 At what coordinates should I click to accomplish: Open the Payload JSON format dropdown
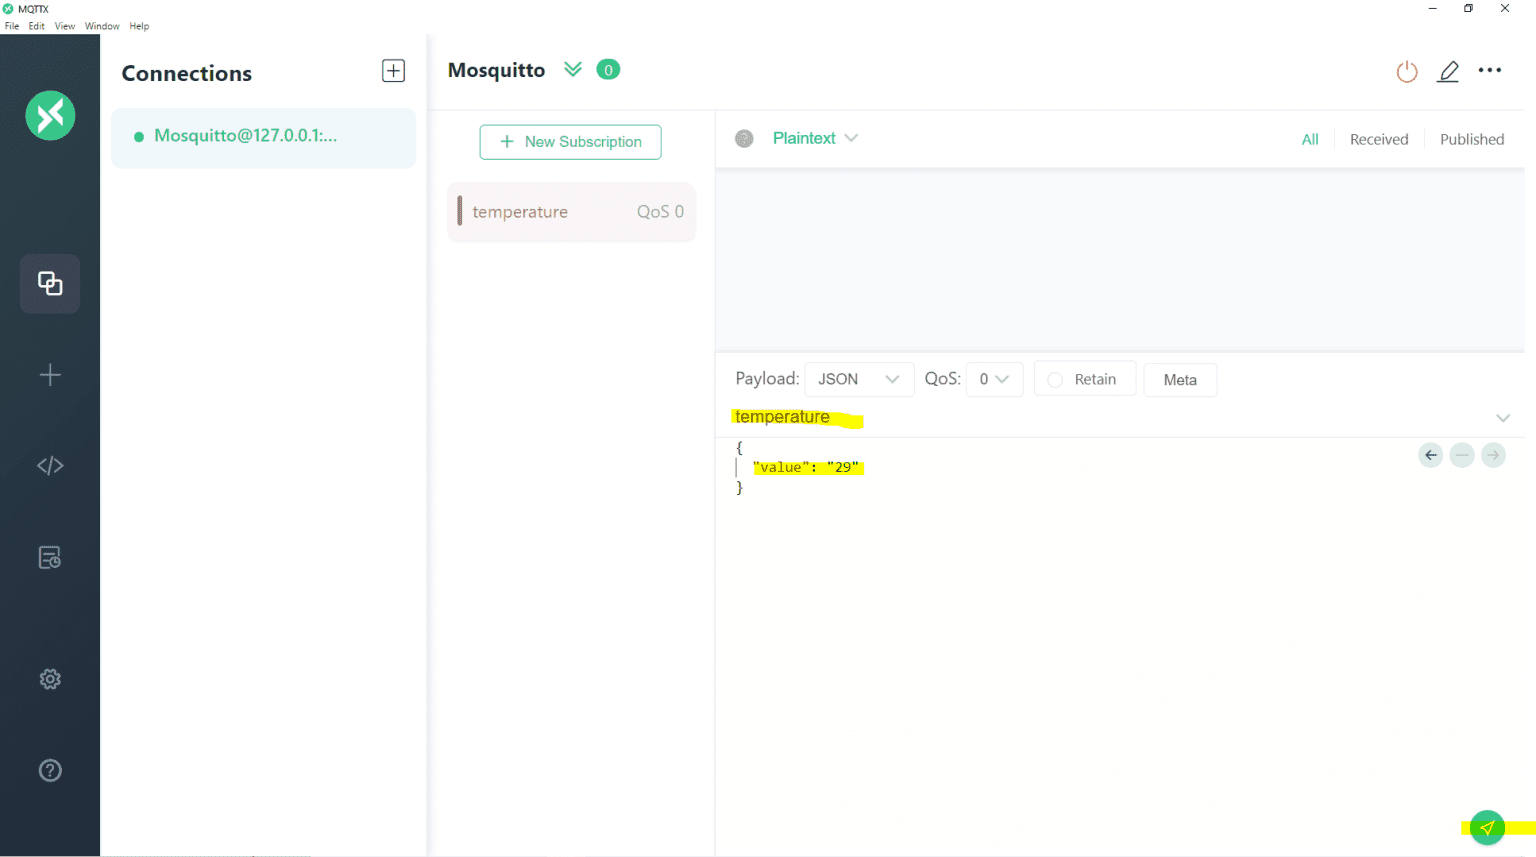[x=858, y=380]
